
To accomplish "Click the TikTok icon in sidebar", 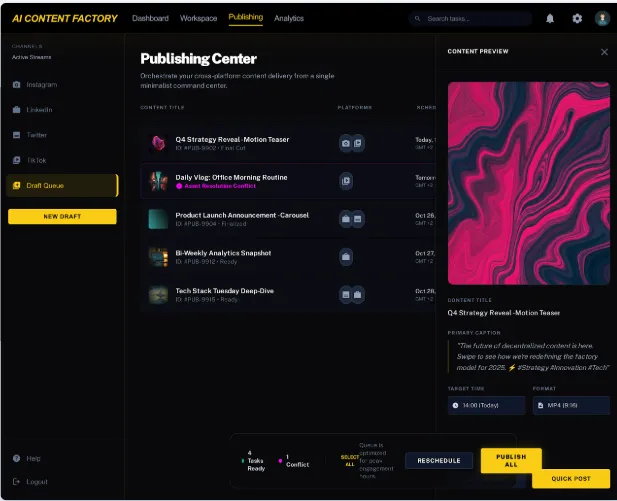I will coord(16,160).
